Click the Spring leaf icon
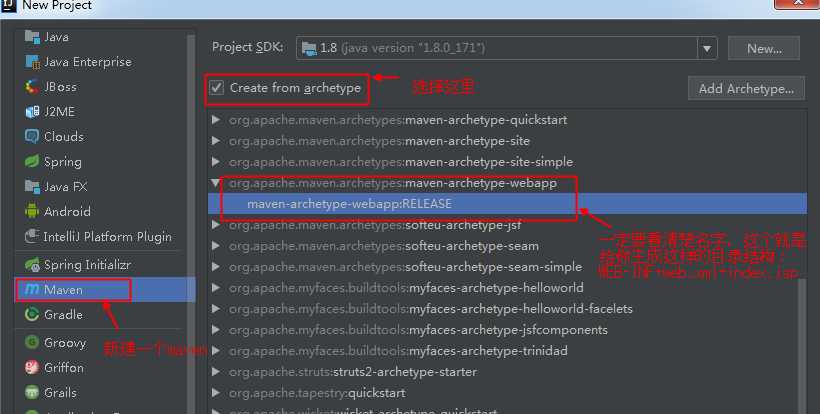Screen dimensions: 820x414 [x=32, y=162]
